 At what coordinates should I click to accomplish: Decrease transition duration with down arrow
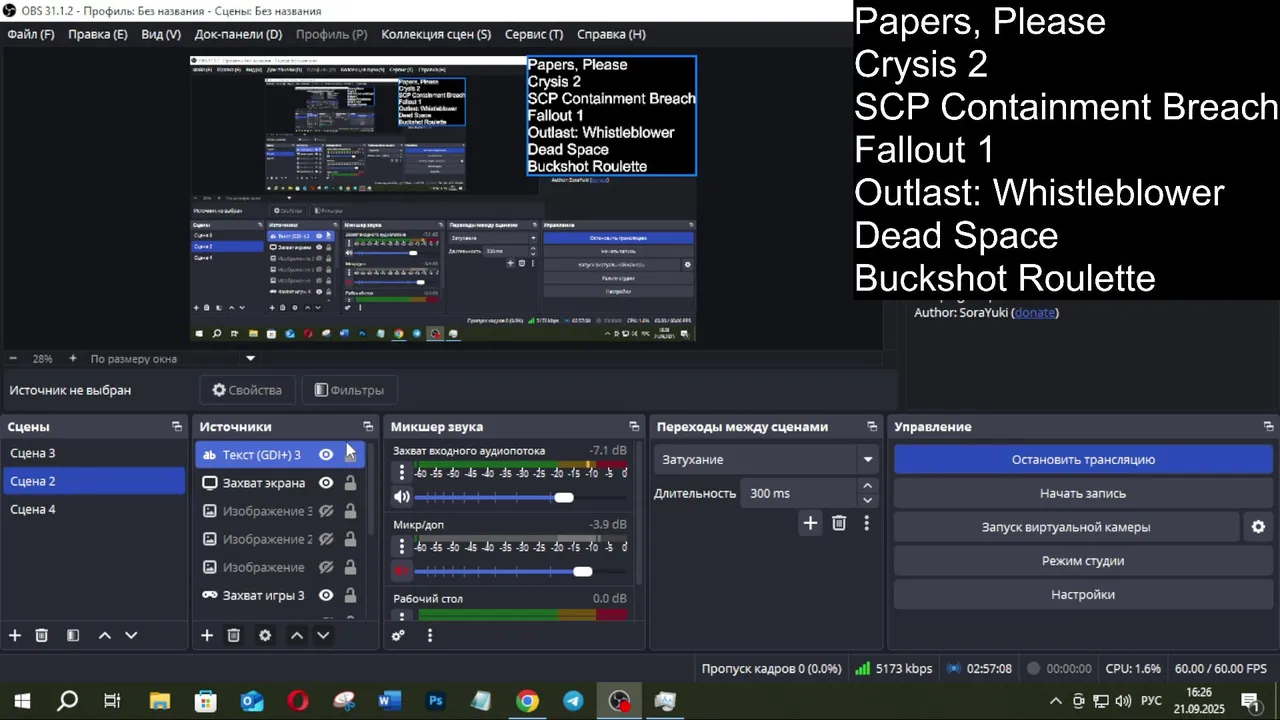coord(867,500)
